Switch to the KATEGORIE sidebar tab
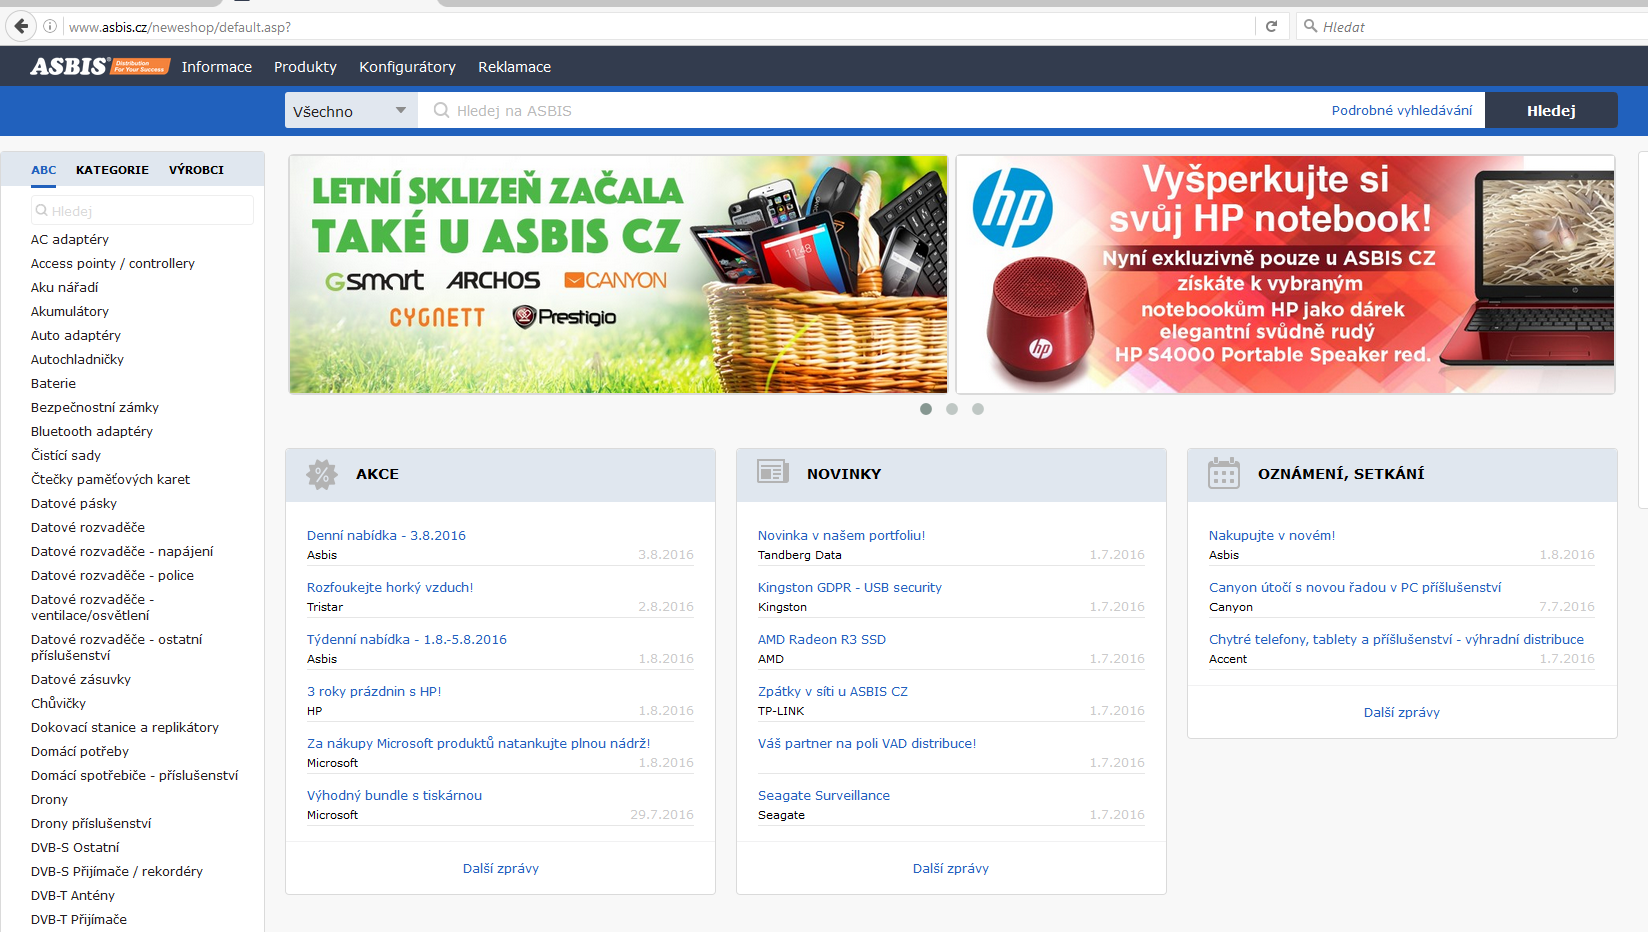1648x932 pixels. click(112, 170)
